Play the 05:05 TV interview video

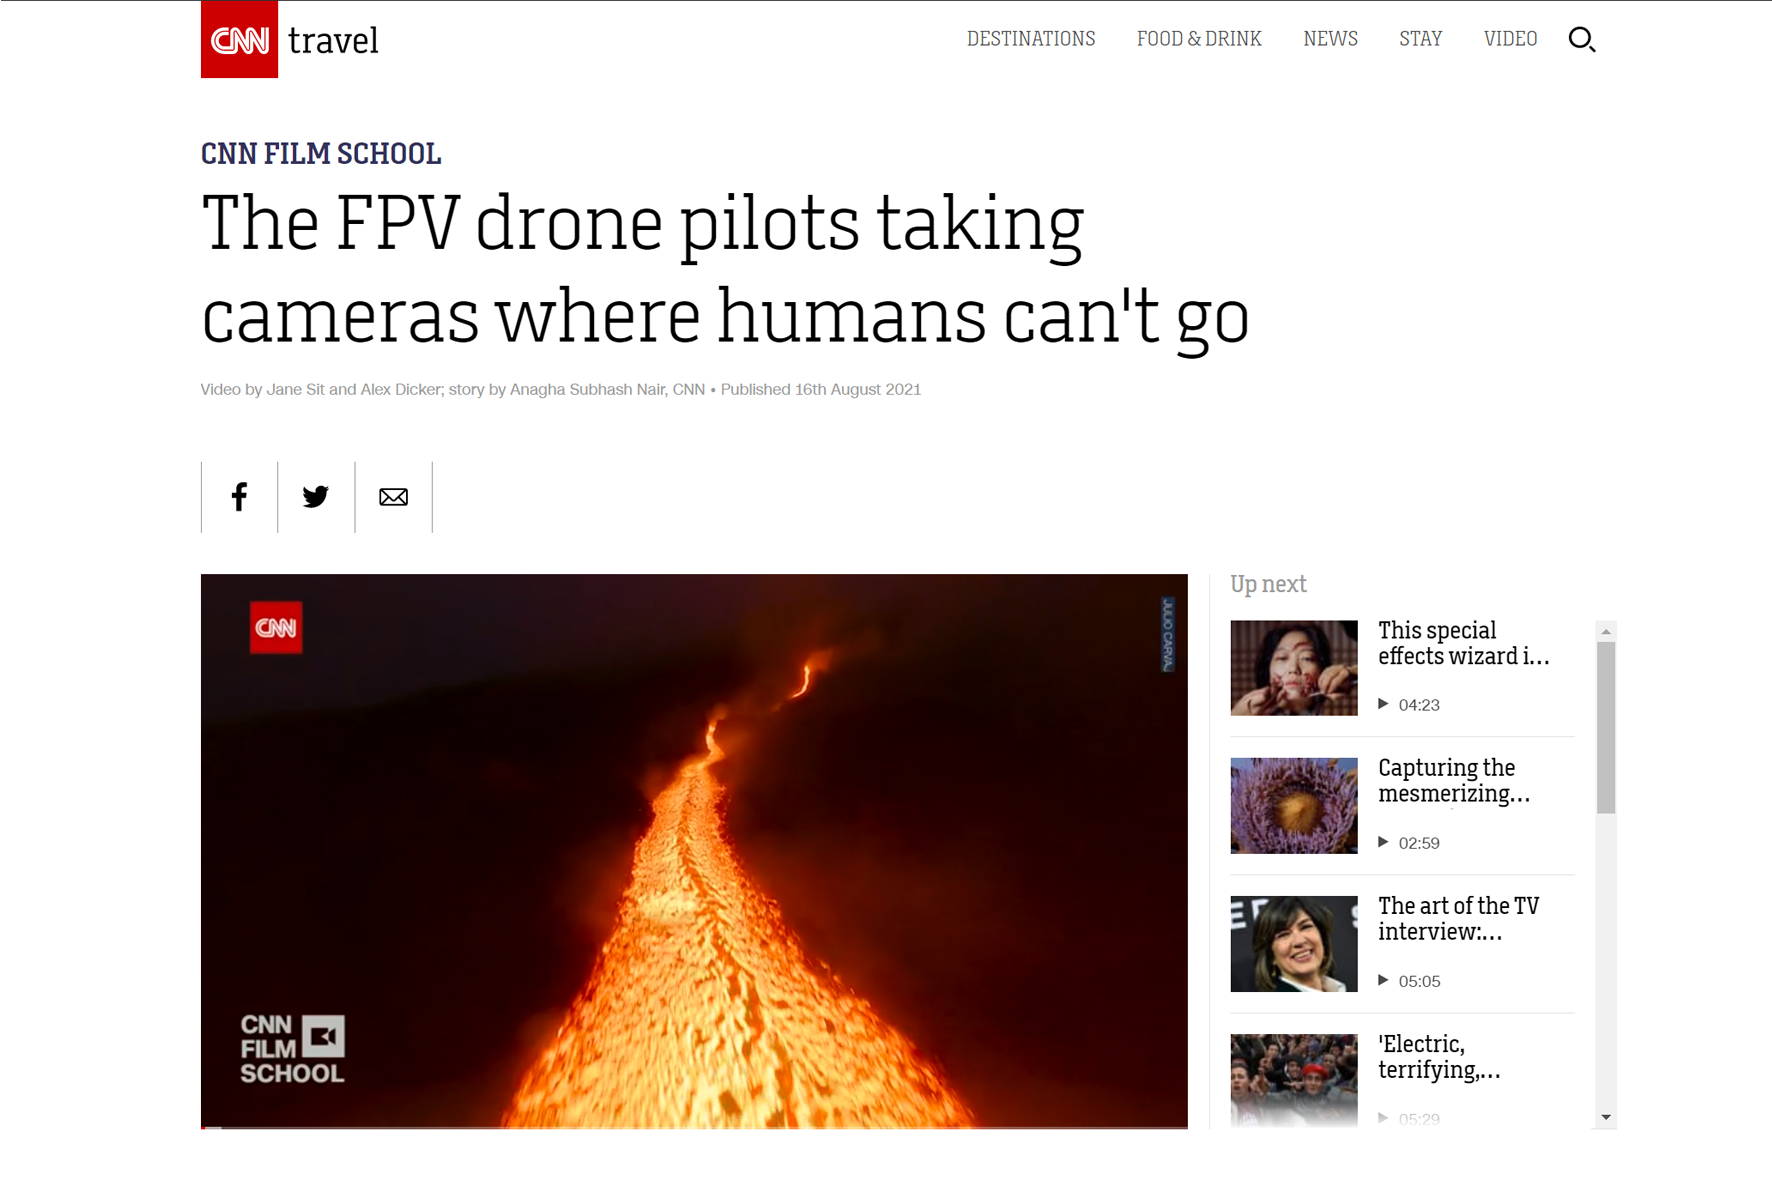pyautogui.click(x=1402, y=944)
